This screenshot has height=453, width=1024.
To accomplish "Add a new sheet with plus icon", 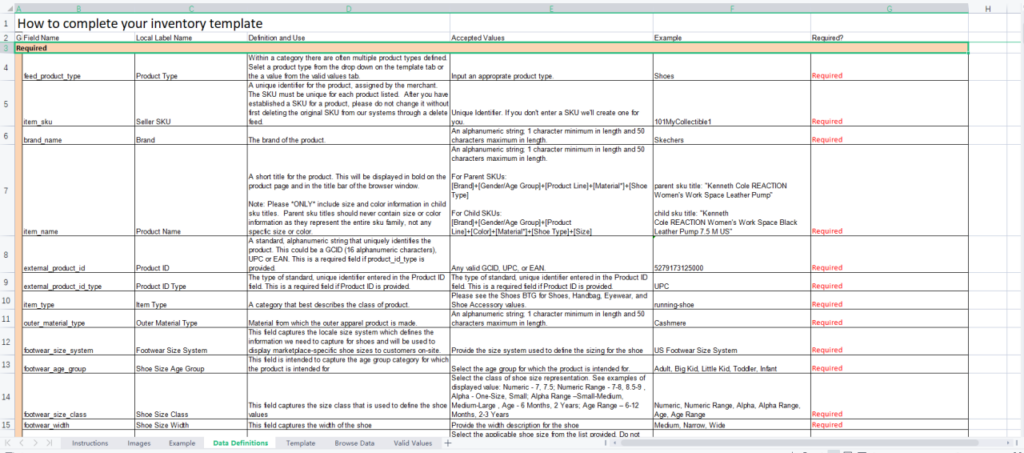I will click(448, 443).
